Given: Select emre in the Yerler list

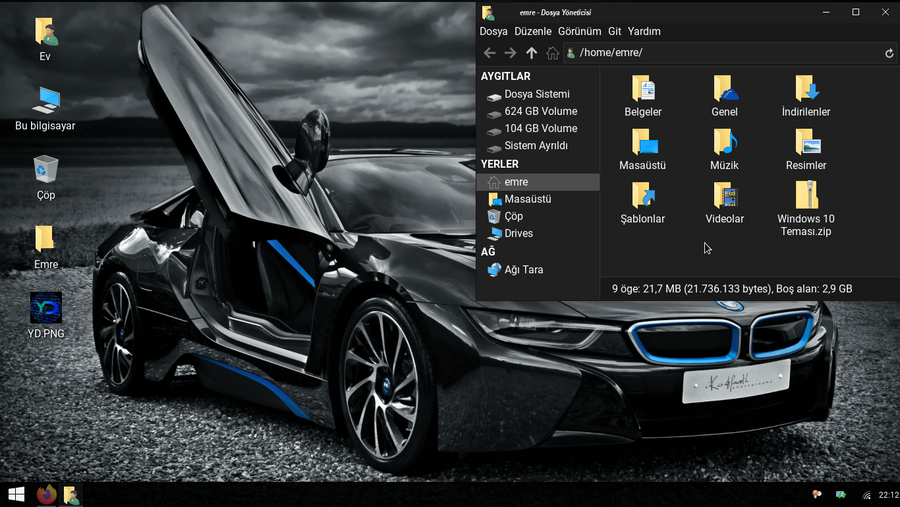Looking at the screenshot, I should click(538, 182).
